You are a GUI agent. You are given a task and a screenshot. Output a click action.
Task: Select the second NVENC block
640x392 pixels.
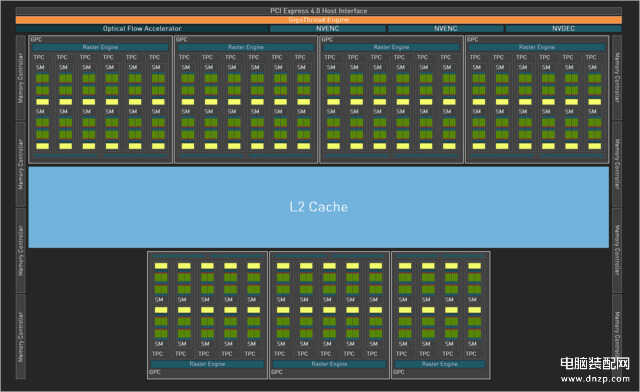(446, 29)
